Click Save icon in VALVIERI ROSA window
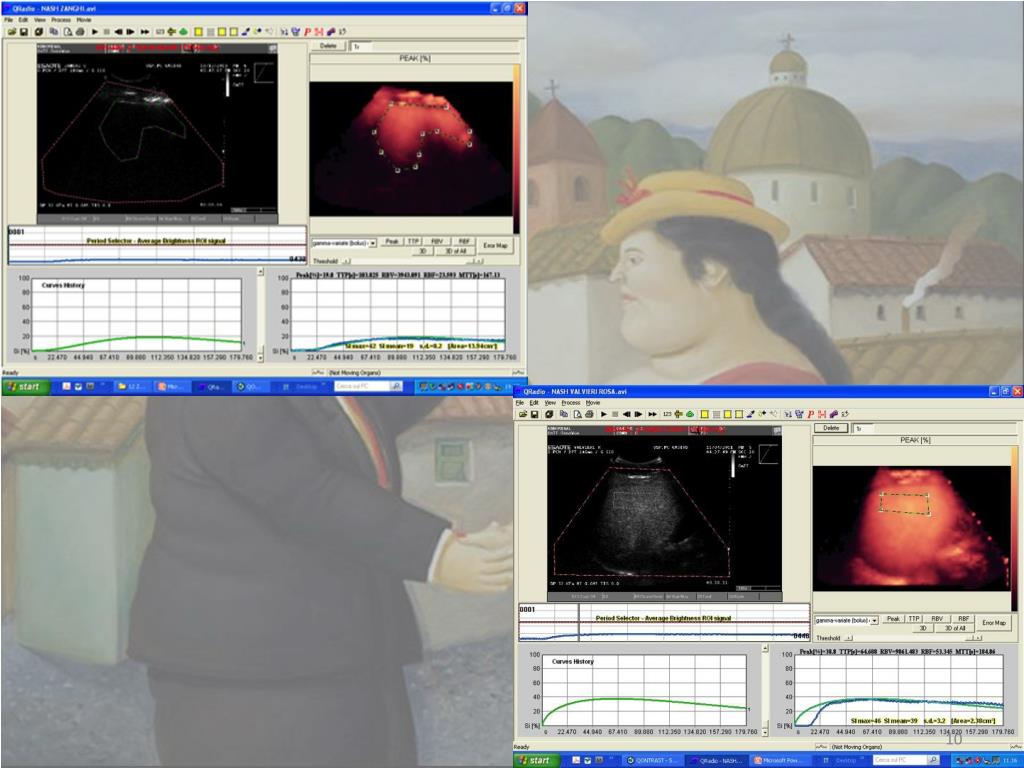 pos(534,414)
